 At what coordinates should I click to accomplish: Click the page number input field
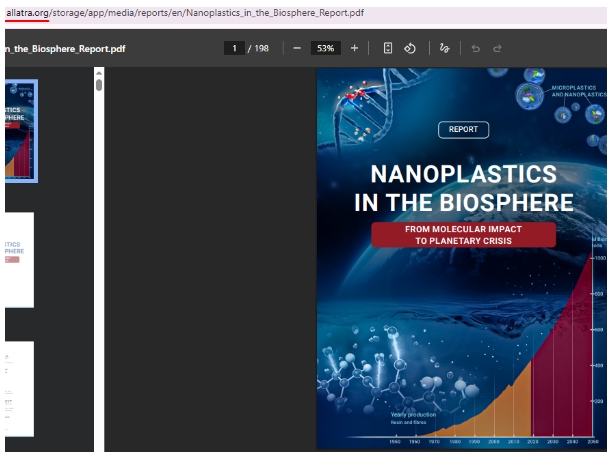click(x=234, y=48)
